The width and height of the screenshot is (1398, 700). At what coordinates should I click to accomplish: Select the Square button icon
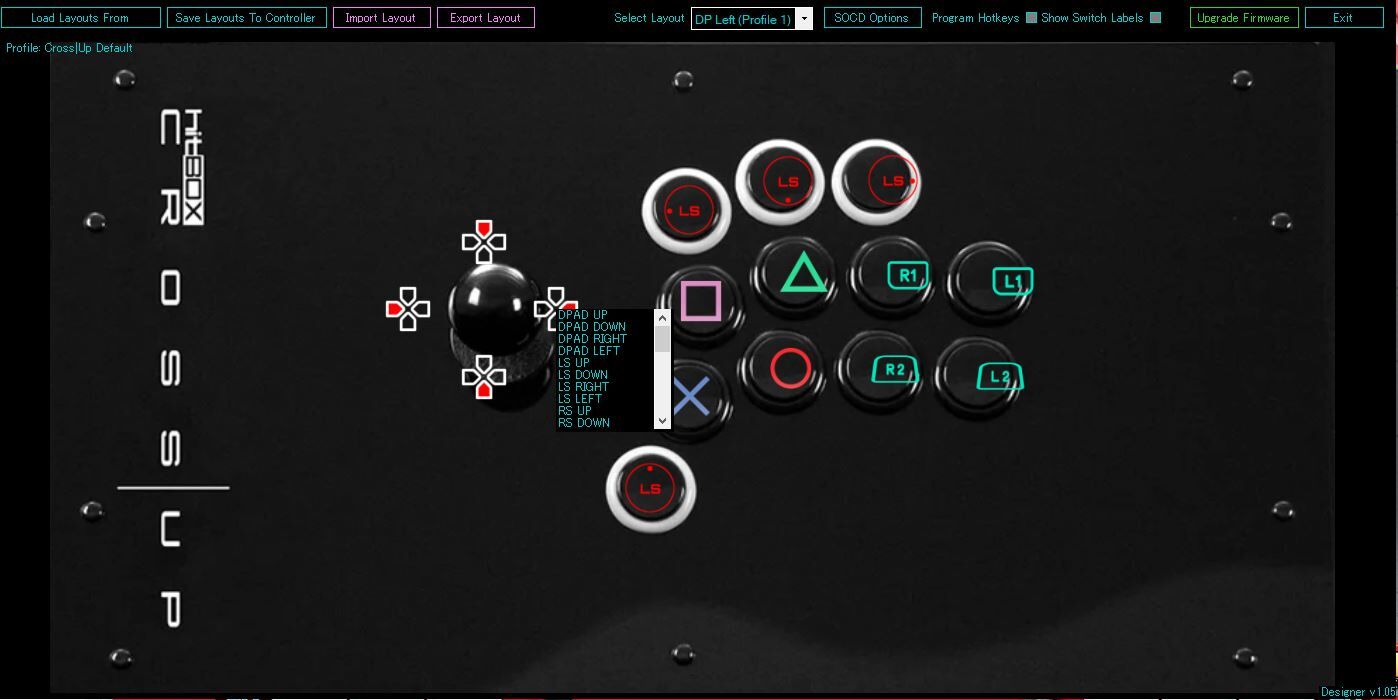[700, 300]
